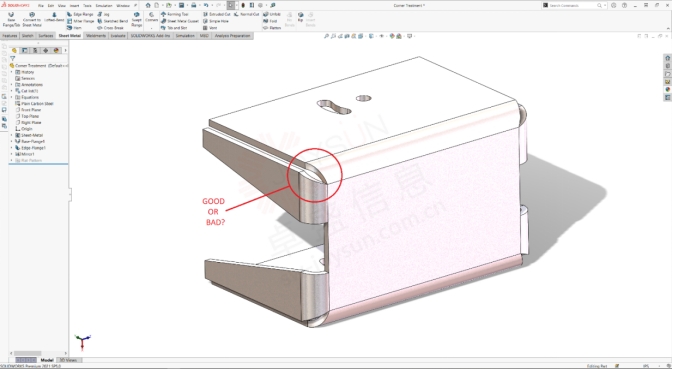The width and height of the screenshot is (673, 369).
Task: Select the Extruded Cut tool
Action: pyautogui.click(x=216, y=14)
